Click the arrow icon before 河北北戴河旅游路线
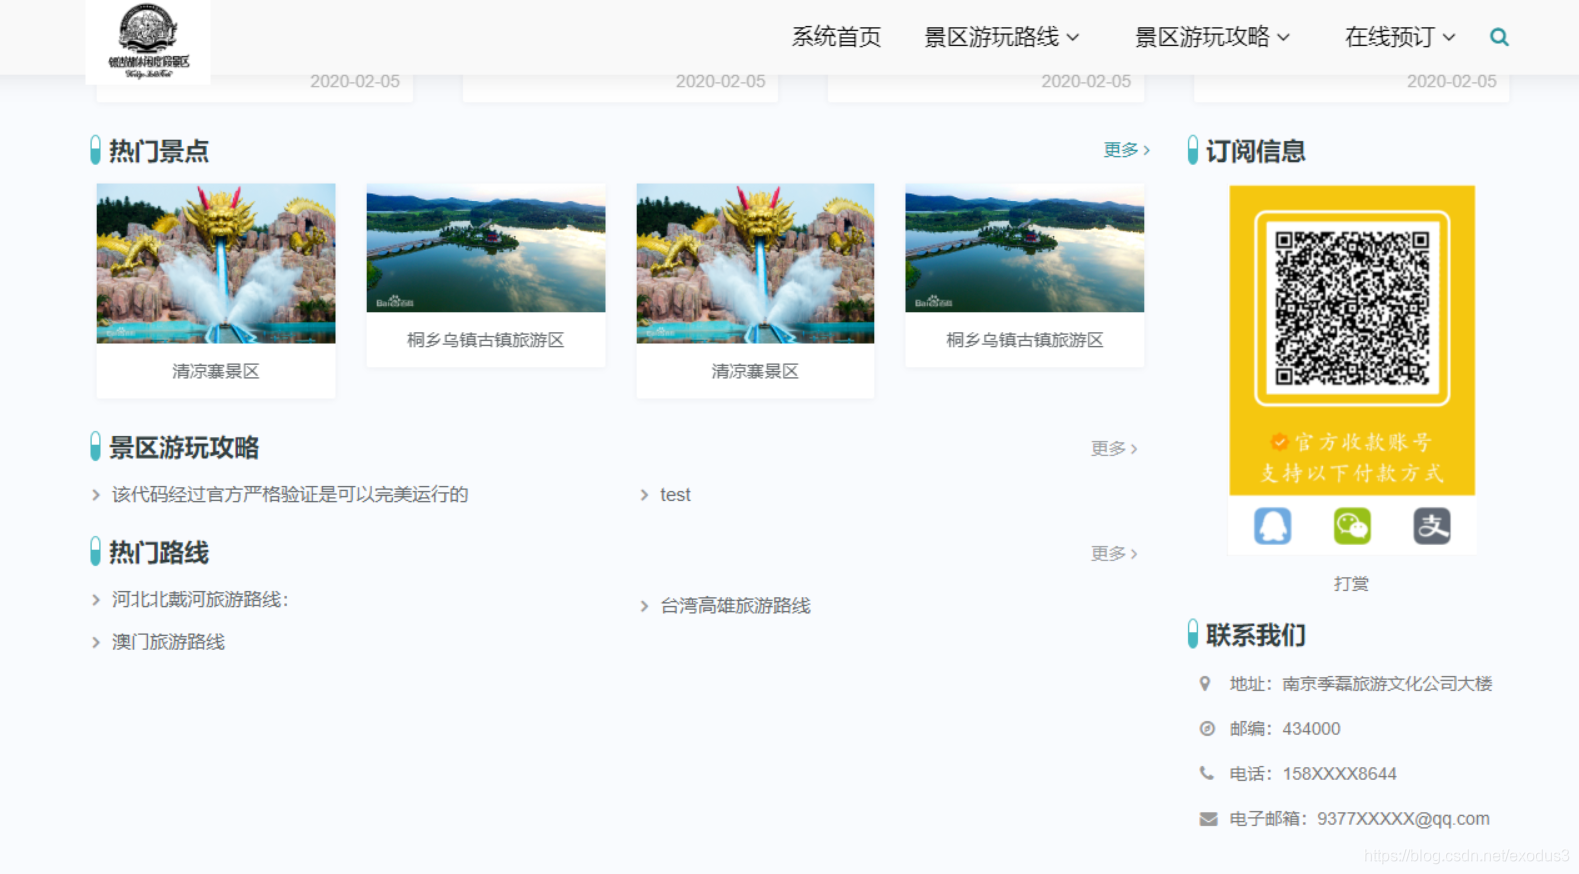Image resolution: width=1579 pixels, height=874 pixels. [x=96, y=600]
